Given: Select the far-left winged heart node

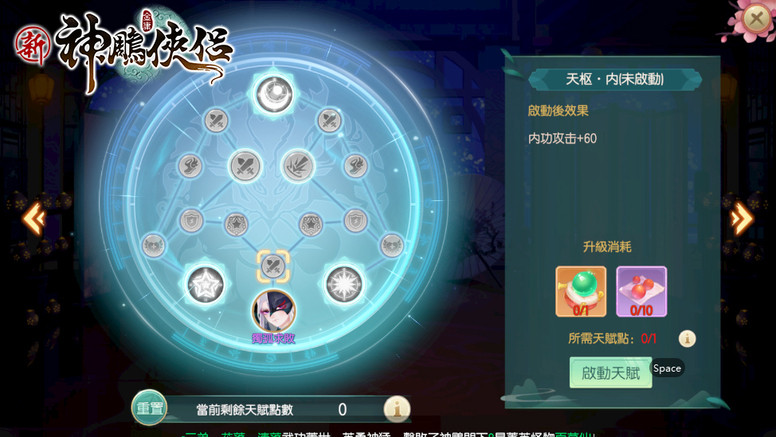Looking at the screenshot, I should click(153, 245).
